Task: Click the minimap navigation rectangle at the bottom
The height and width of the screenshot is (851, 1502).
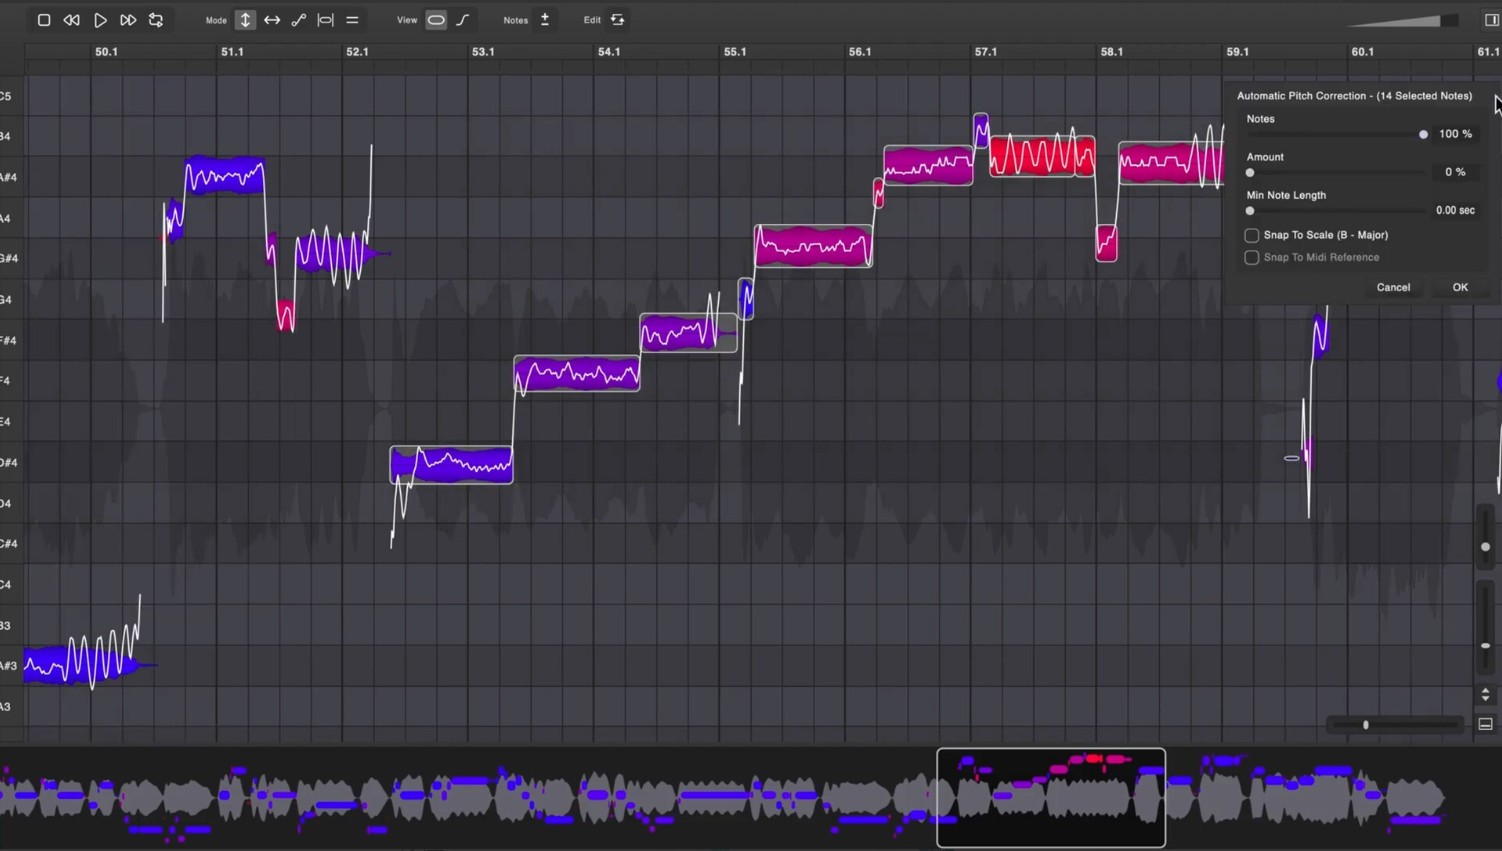Action: click(x=1050, y=797)
